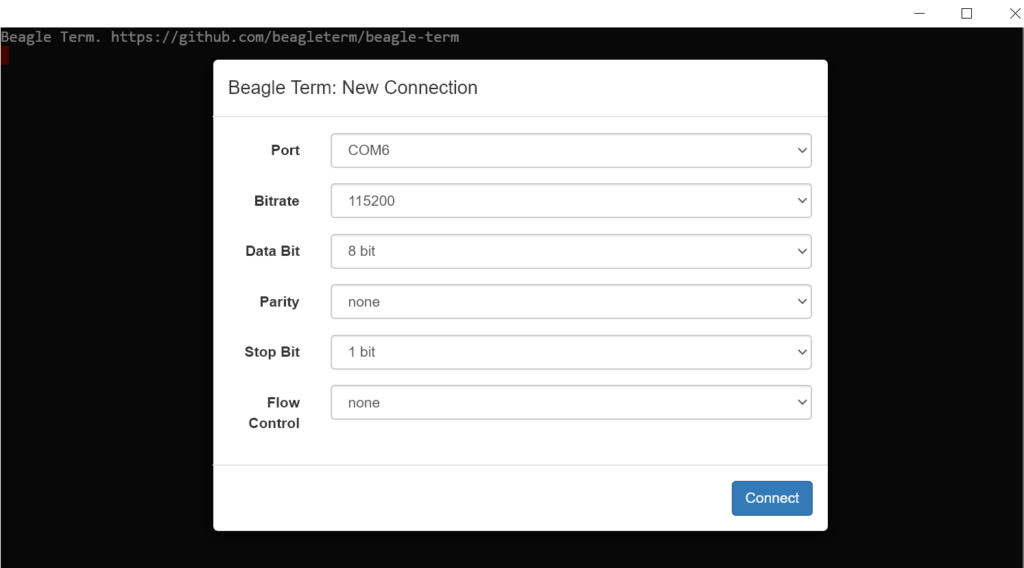Open the Port dropdown showing COM6
The height and width of the screenshot is (568, 1024).
click(x=570, y=150)
